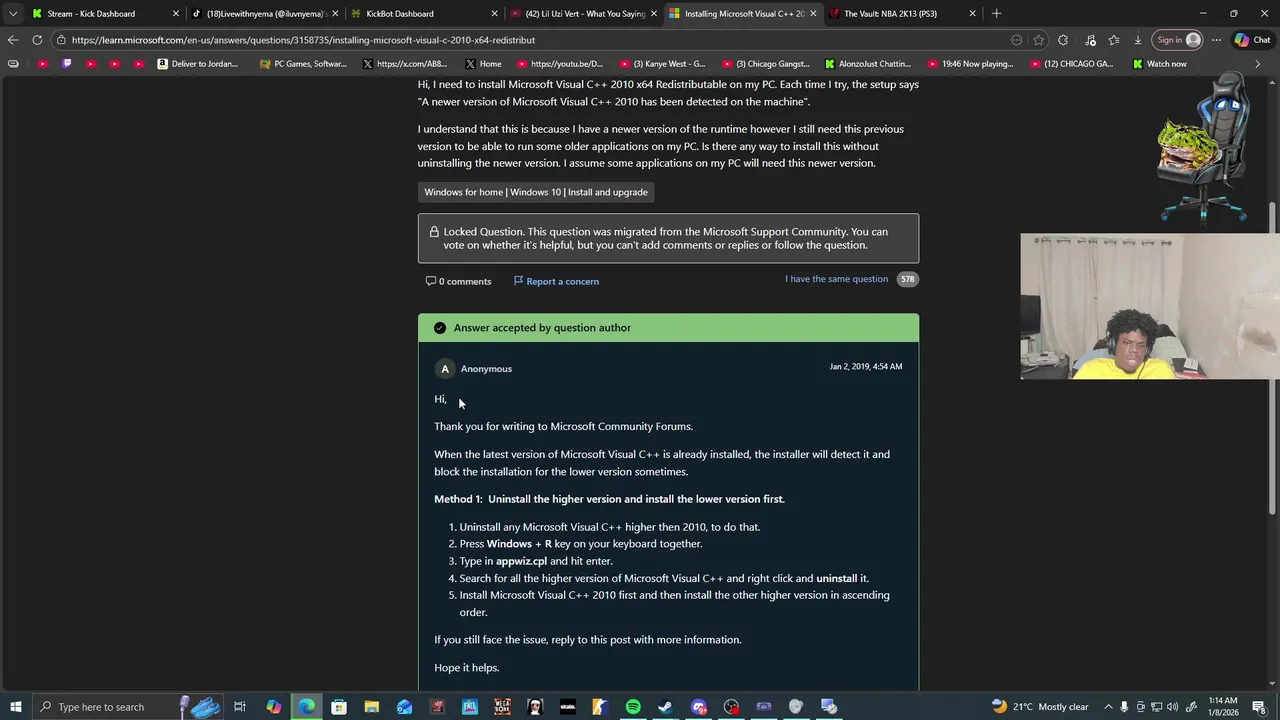Open weather widget 21°C Mostly clear
This screenshot has width=1280, height=720.
click(1040, 707)
